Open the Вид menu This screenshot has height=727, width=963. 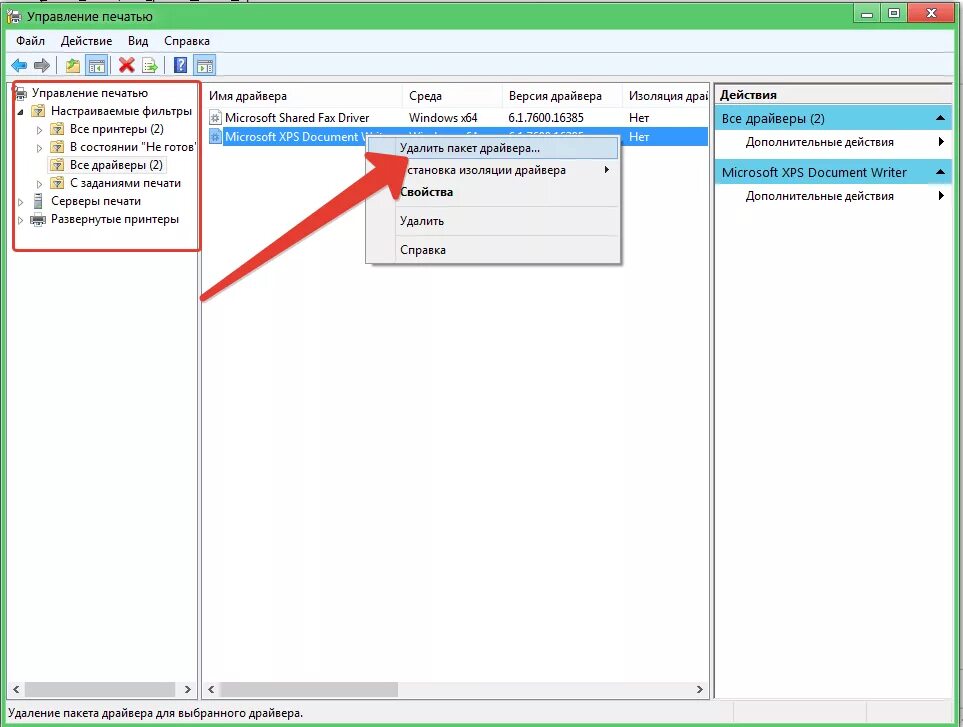[138, 41]
